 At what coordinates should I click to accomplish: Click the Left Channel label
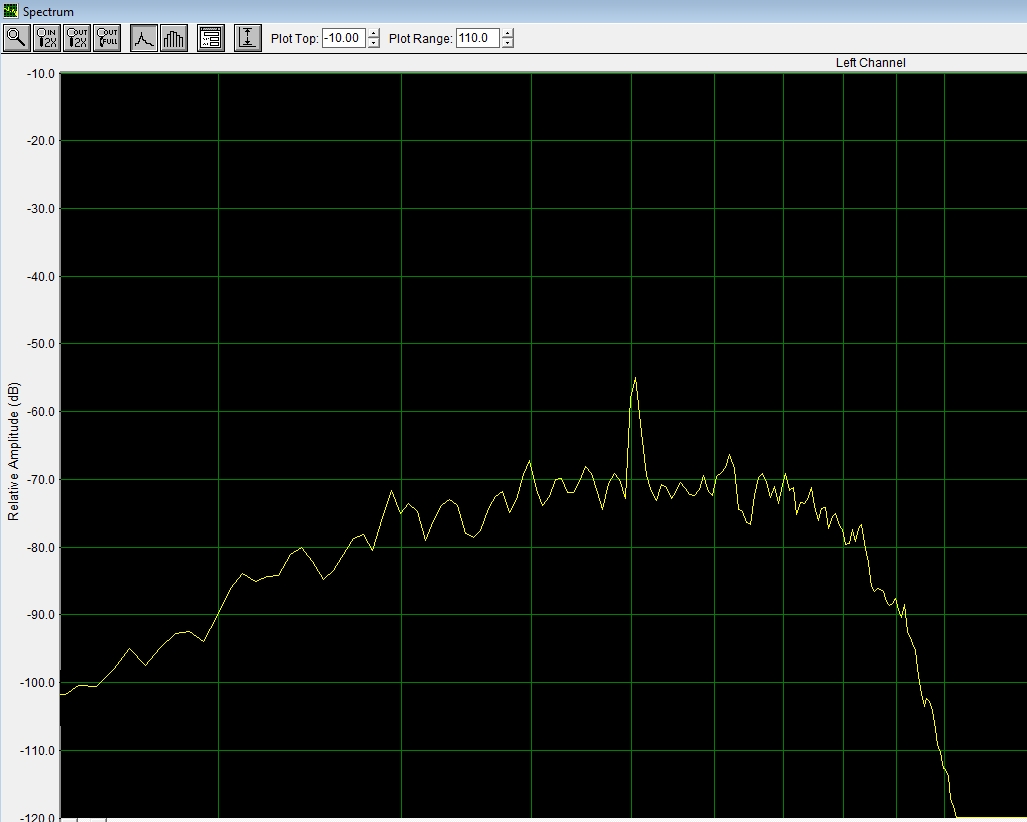[870, 63]
